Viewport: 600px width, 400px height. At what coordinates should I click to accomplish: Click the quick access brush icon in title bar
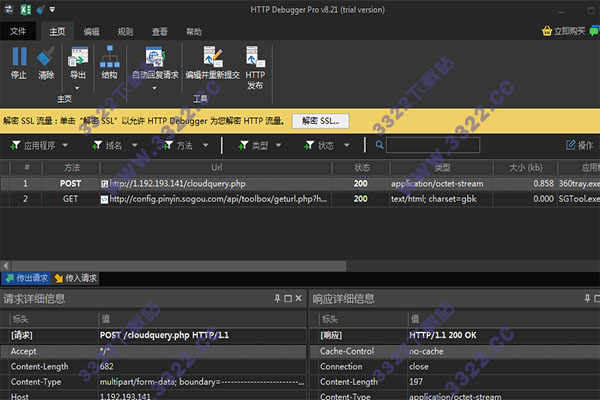(x=40, y=10)
